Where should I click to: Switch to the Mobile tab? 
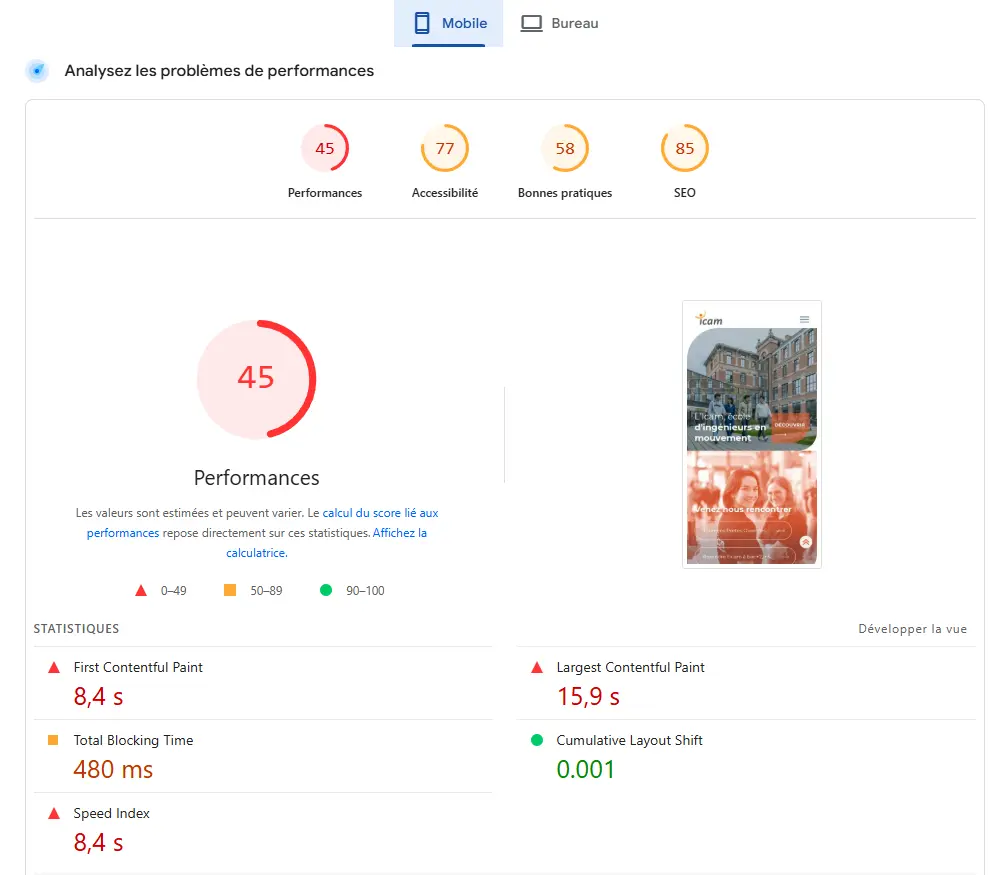click(450, 23)
